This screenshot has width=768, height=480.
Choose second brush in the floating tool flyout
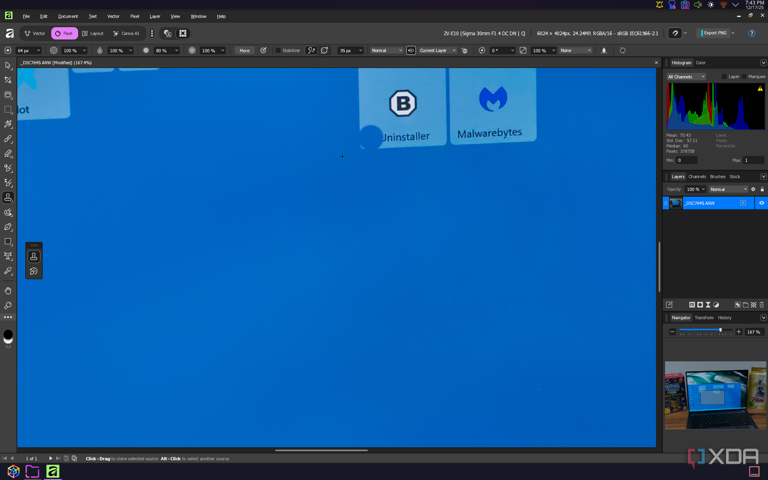click(34, 271)
